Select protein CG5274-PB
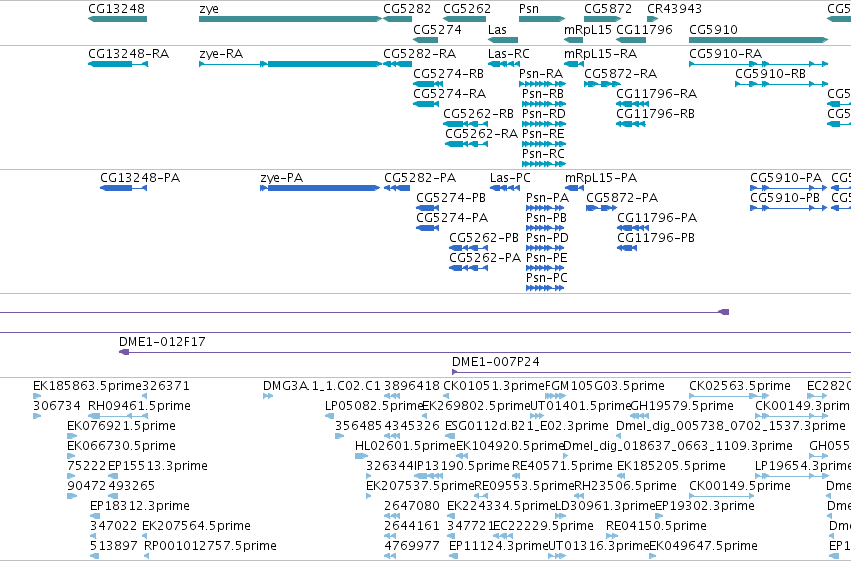 (451, 197)
